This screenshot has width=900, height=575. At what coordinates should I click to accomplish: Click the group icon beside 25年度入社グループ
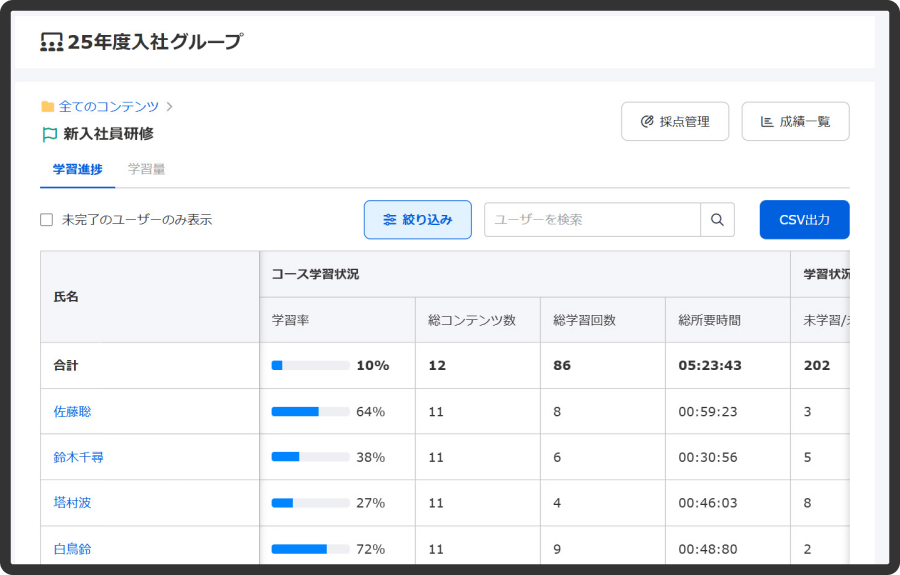51,42
